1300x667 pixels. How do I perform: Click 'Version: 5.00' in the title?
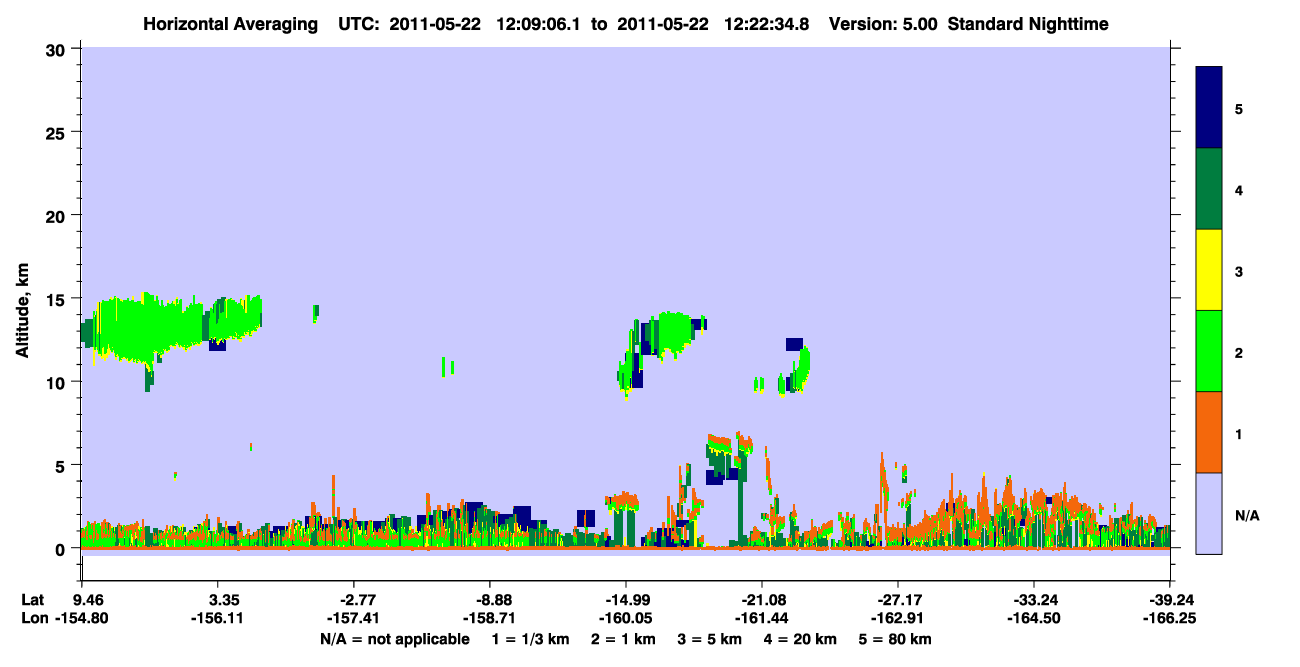click(x=883, y=23)
